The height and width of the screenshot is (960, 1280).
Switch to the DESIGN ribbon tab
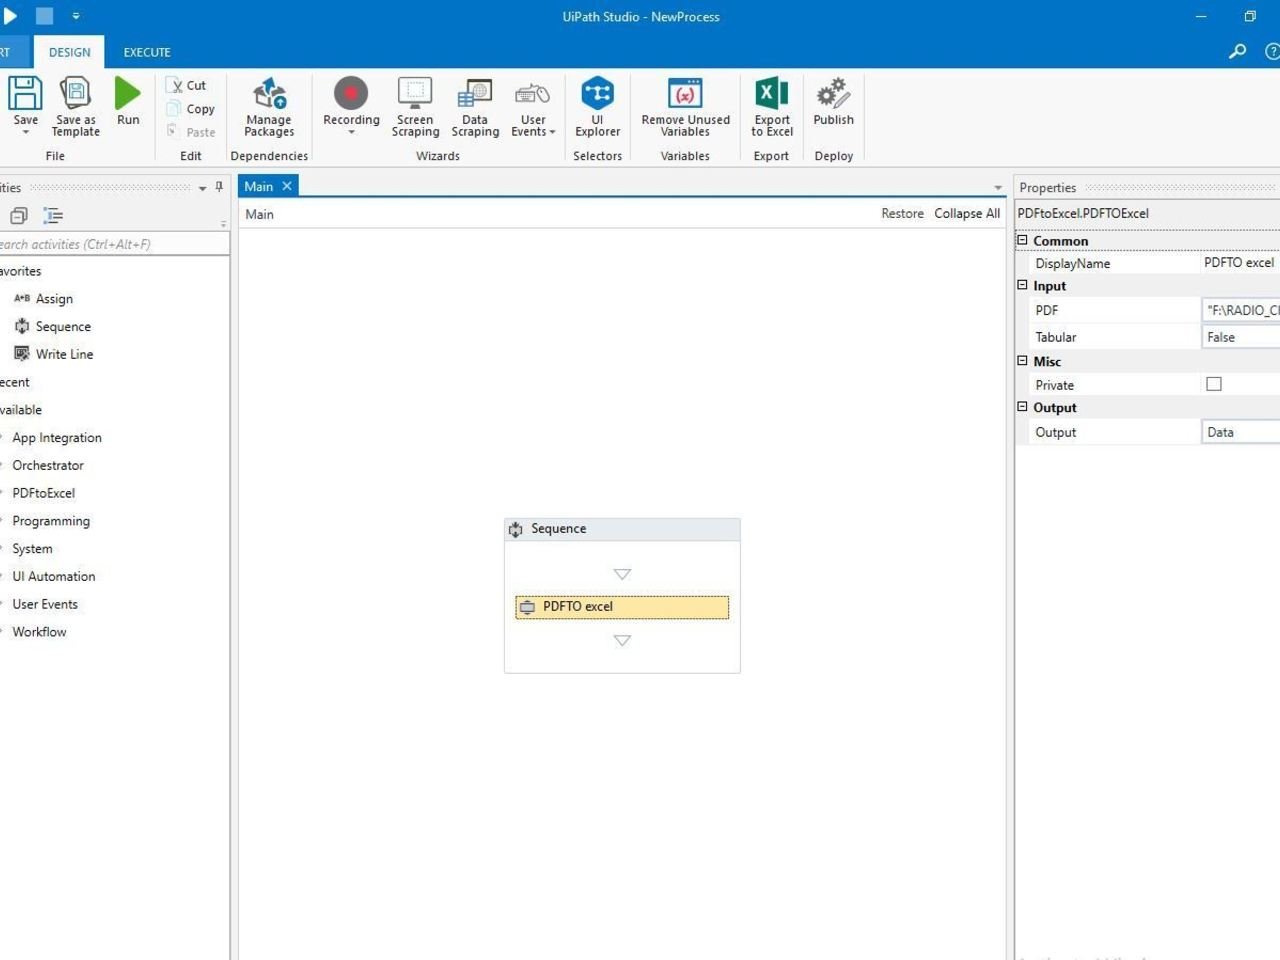[69, 52]
